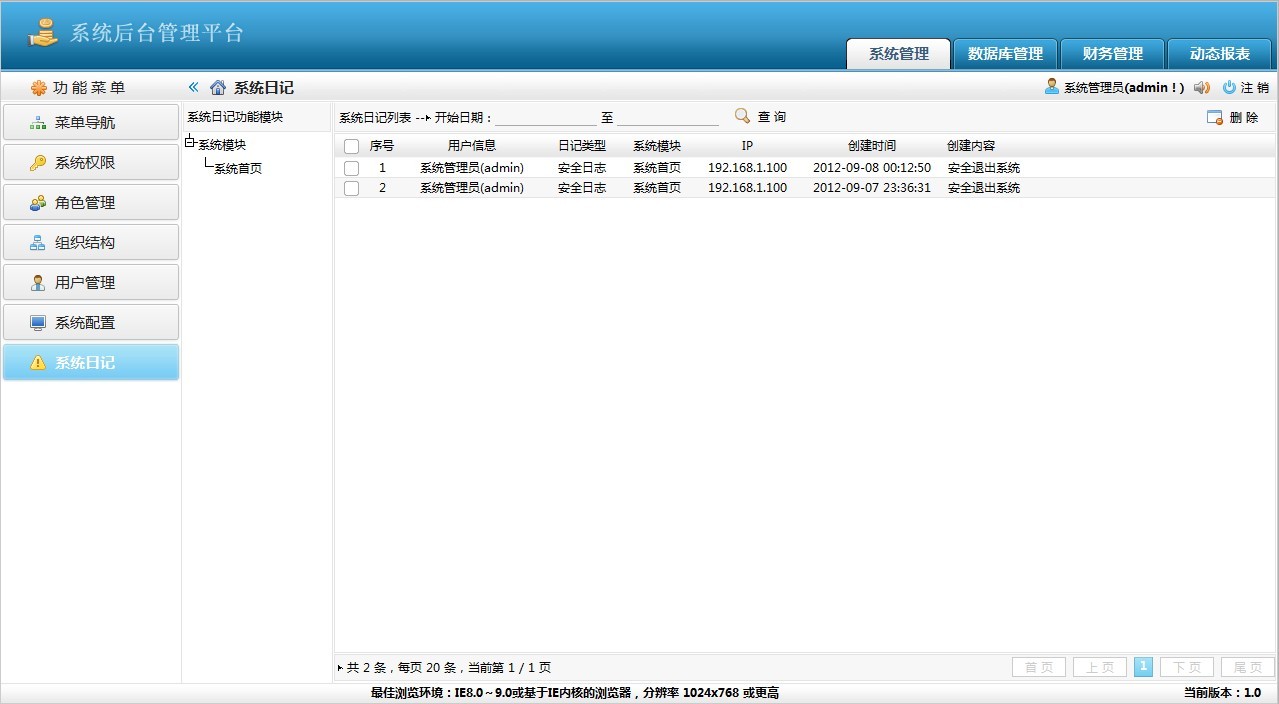This screenshot has height=704, width=1279.
Task: Open the 动态报表 tab
Action: point(1219,53)
